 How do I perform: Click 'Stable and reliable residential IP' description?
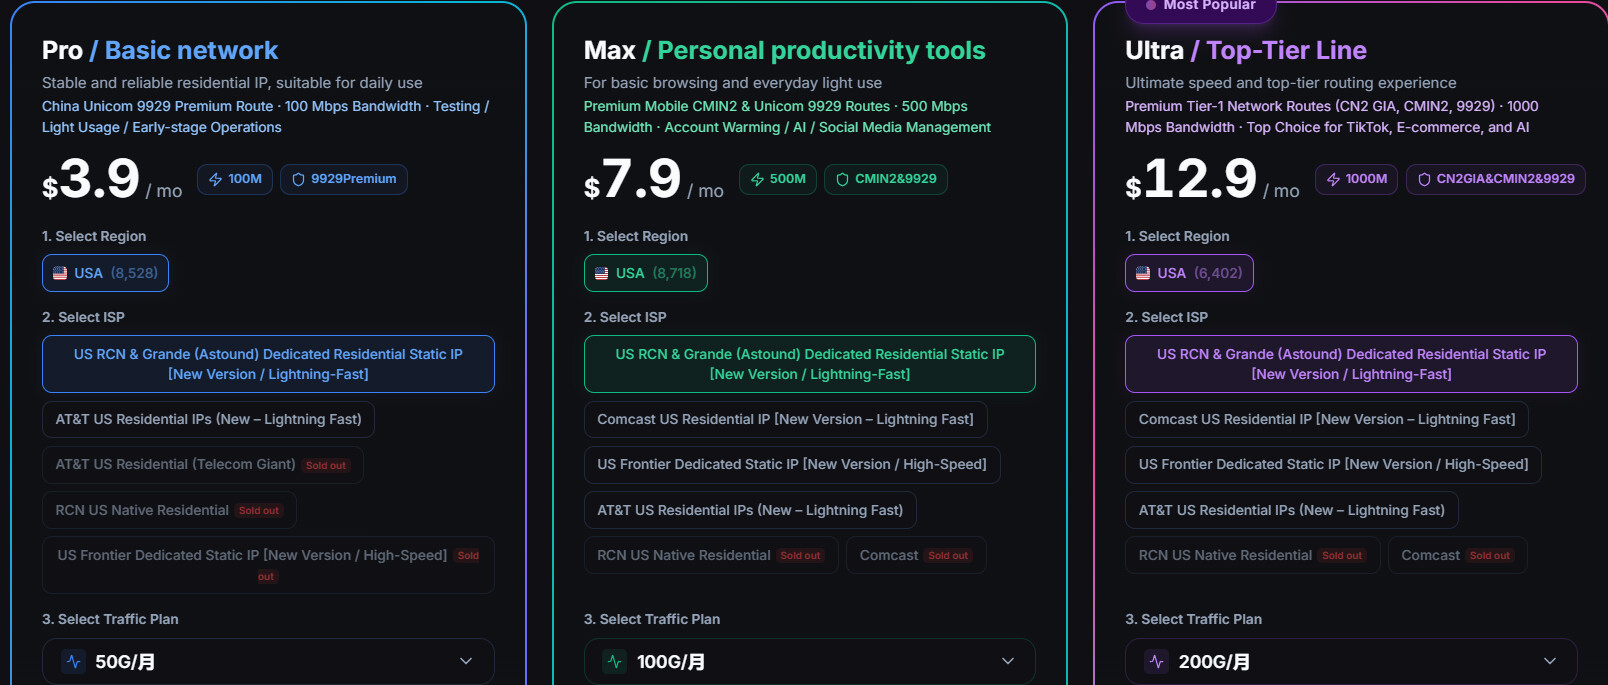tap(232, 83)
